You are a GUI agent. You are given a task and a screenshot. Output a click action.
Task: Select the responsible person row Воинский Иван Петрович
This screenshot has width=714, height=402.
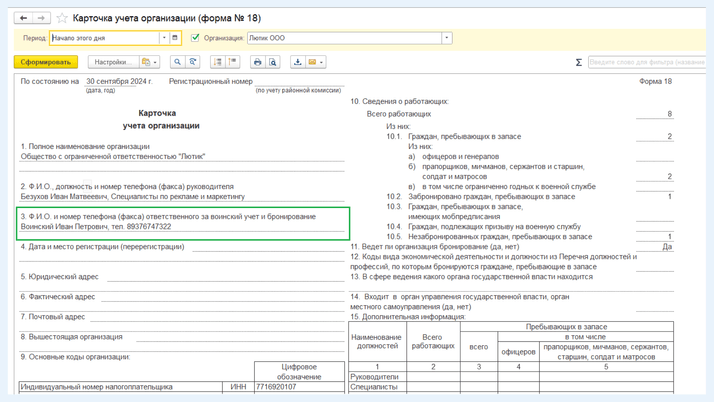[96, 227]
